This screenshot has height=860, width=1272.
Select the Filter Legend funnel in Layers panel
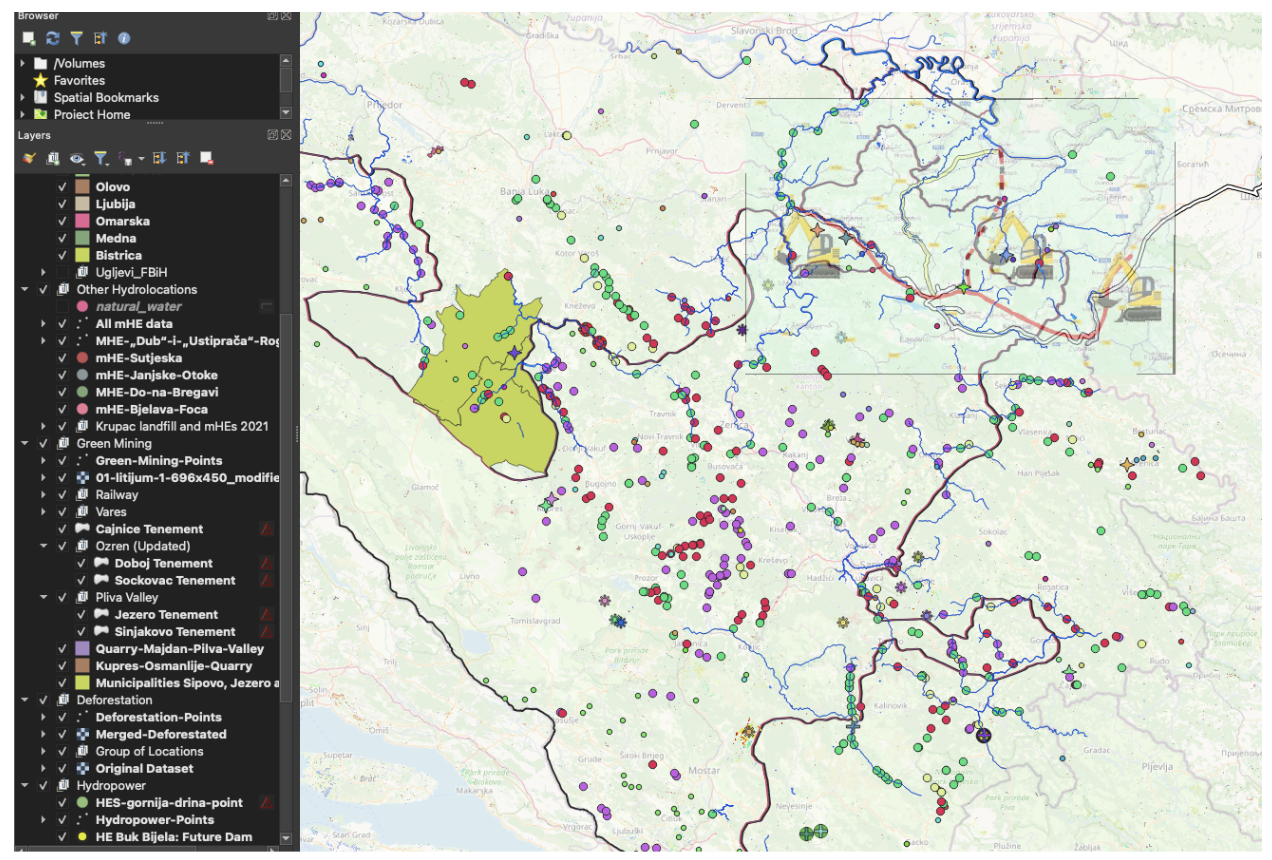pos(101,159)
